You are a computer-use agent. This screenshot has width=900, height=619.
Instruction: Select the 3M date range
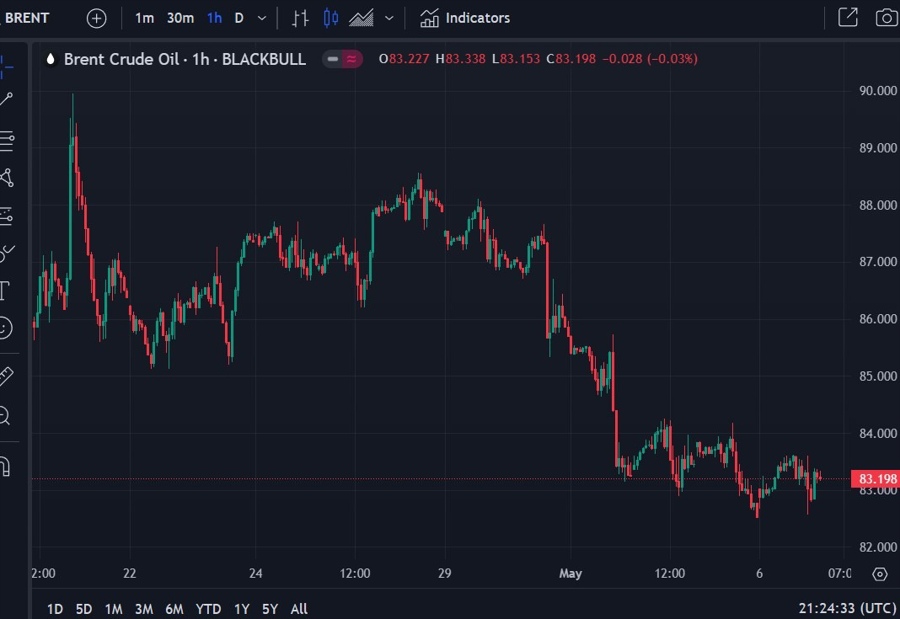click(x=143, y=609)
